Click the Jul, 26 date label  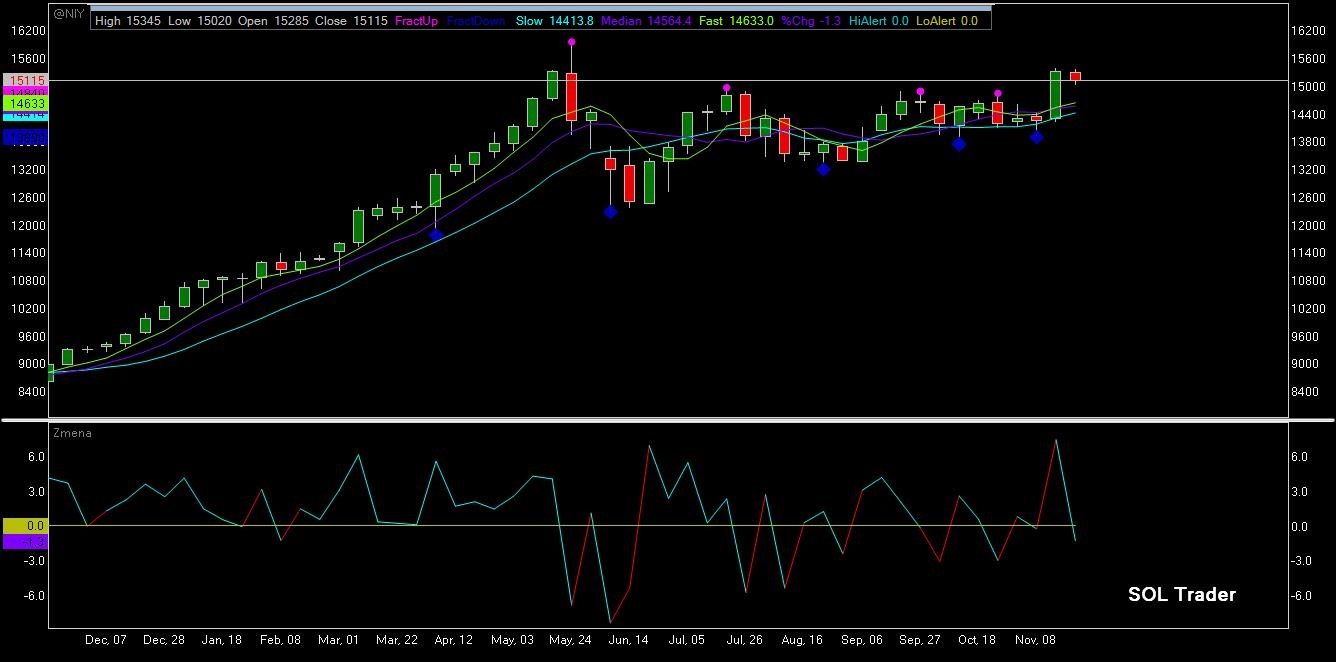[746, 640]
